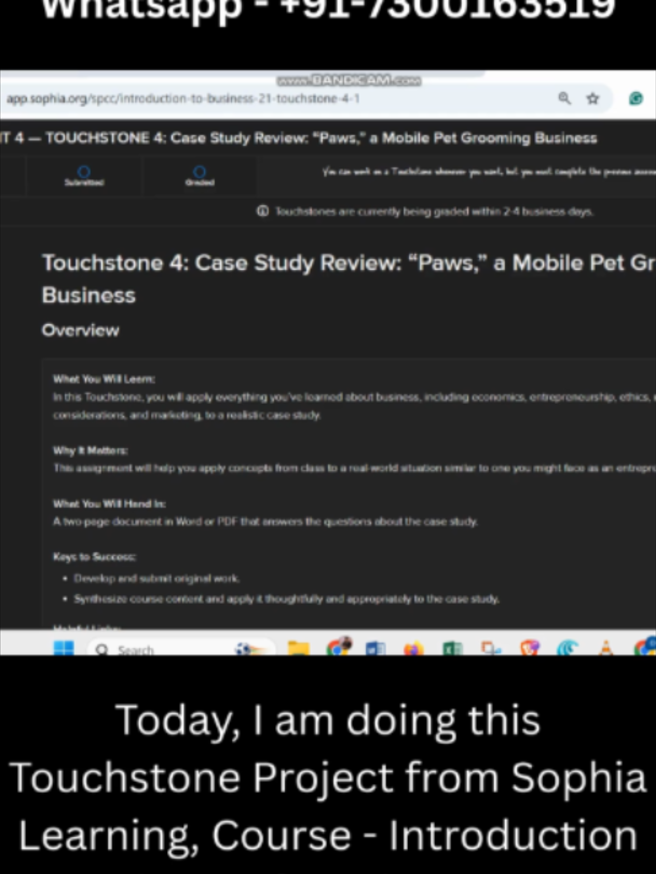The height and width of the screenshot is (874, 656).
Task: Open Microsoft Excel from the taskbar
Action: (452, 648)
